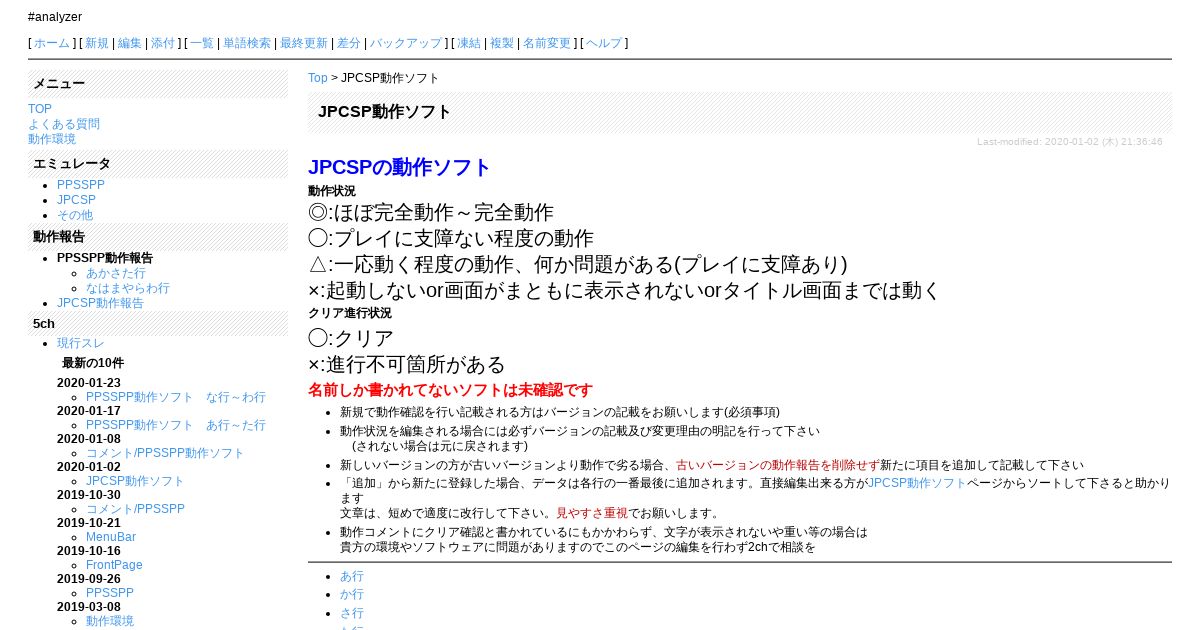The width and height of the screenshot is (1200, 630).
Task: Open recent entry コメント/PPSSPP動作ソフト
Action: pos(165,453)
